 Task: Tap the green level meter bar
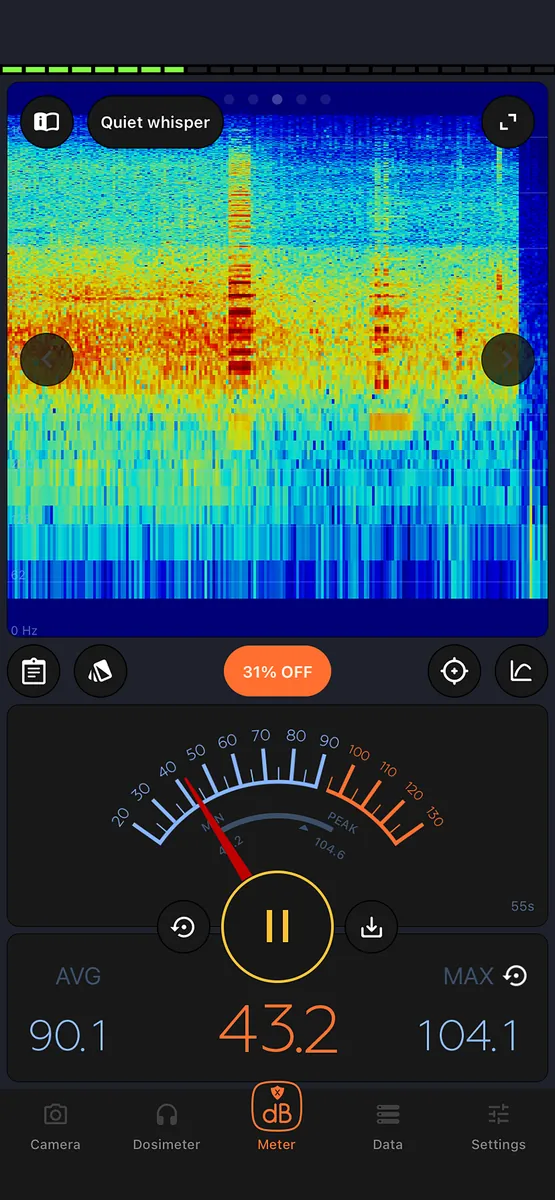click(x=93, y=70)
